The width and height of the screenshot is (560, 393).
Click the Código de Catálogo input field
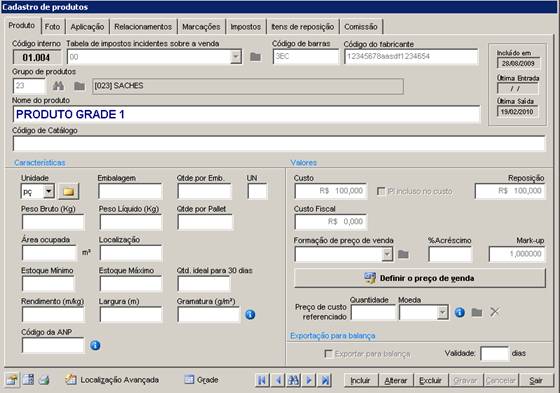[x=279, y=143]
